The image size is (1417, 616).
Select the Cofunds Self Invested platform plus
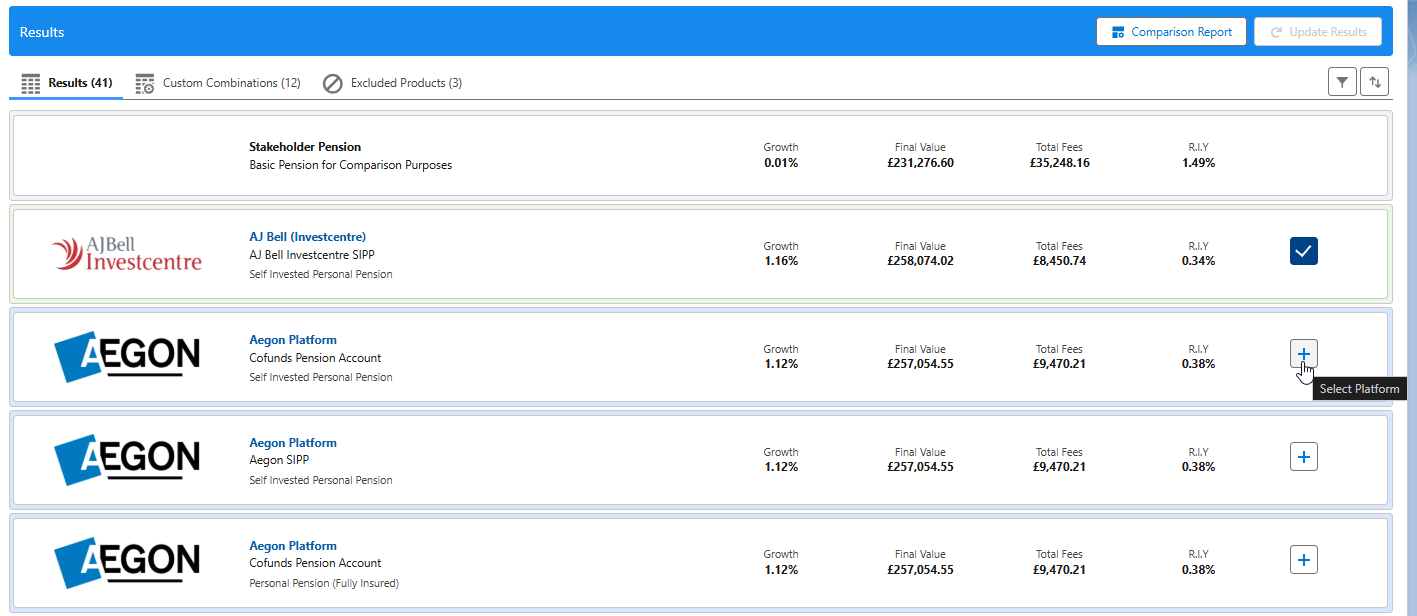coord(1304,354)
